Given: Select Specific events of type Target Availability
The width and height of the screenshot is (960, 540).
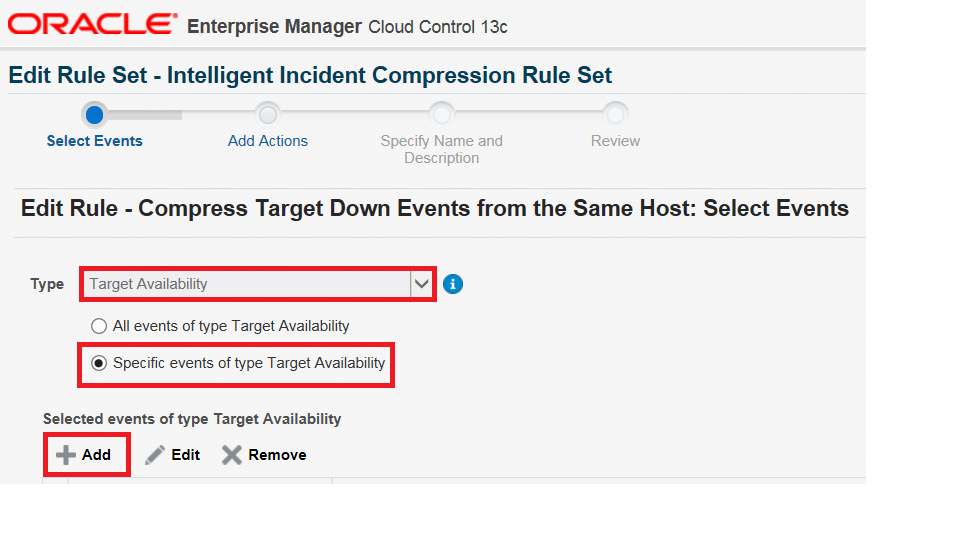Looking at the screenshot, I should 99,363.
